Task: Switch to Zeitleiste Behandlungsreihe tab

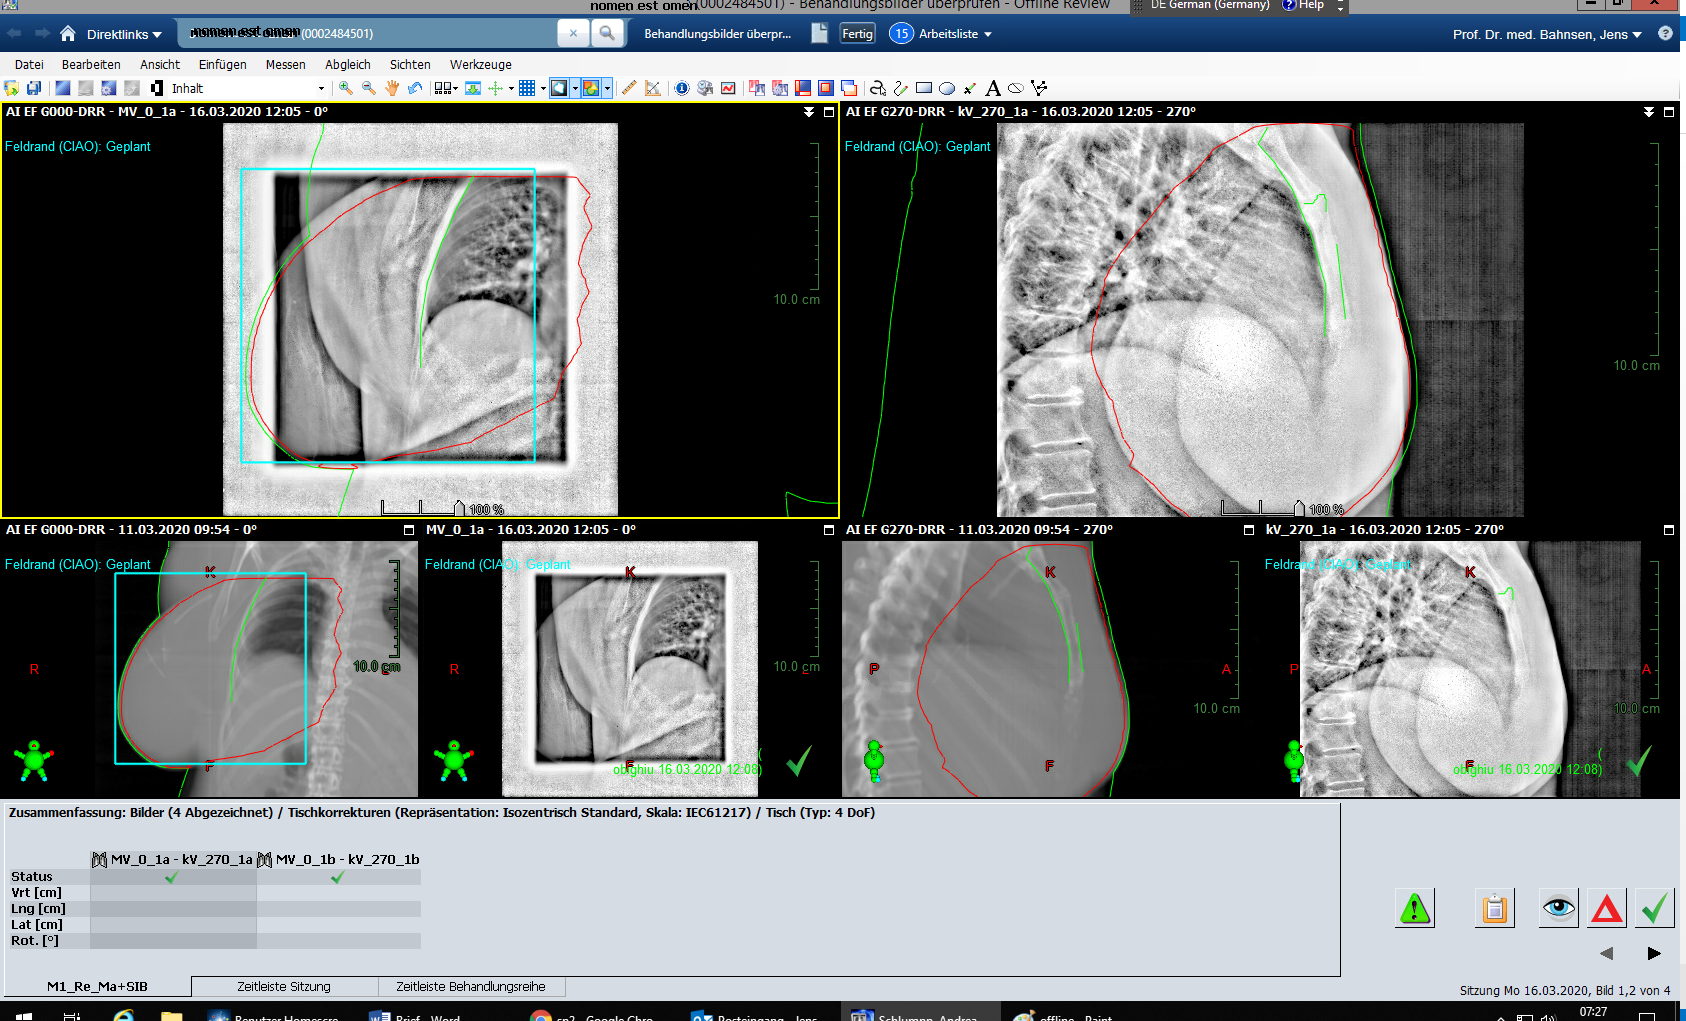Action: [471, 987]
